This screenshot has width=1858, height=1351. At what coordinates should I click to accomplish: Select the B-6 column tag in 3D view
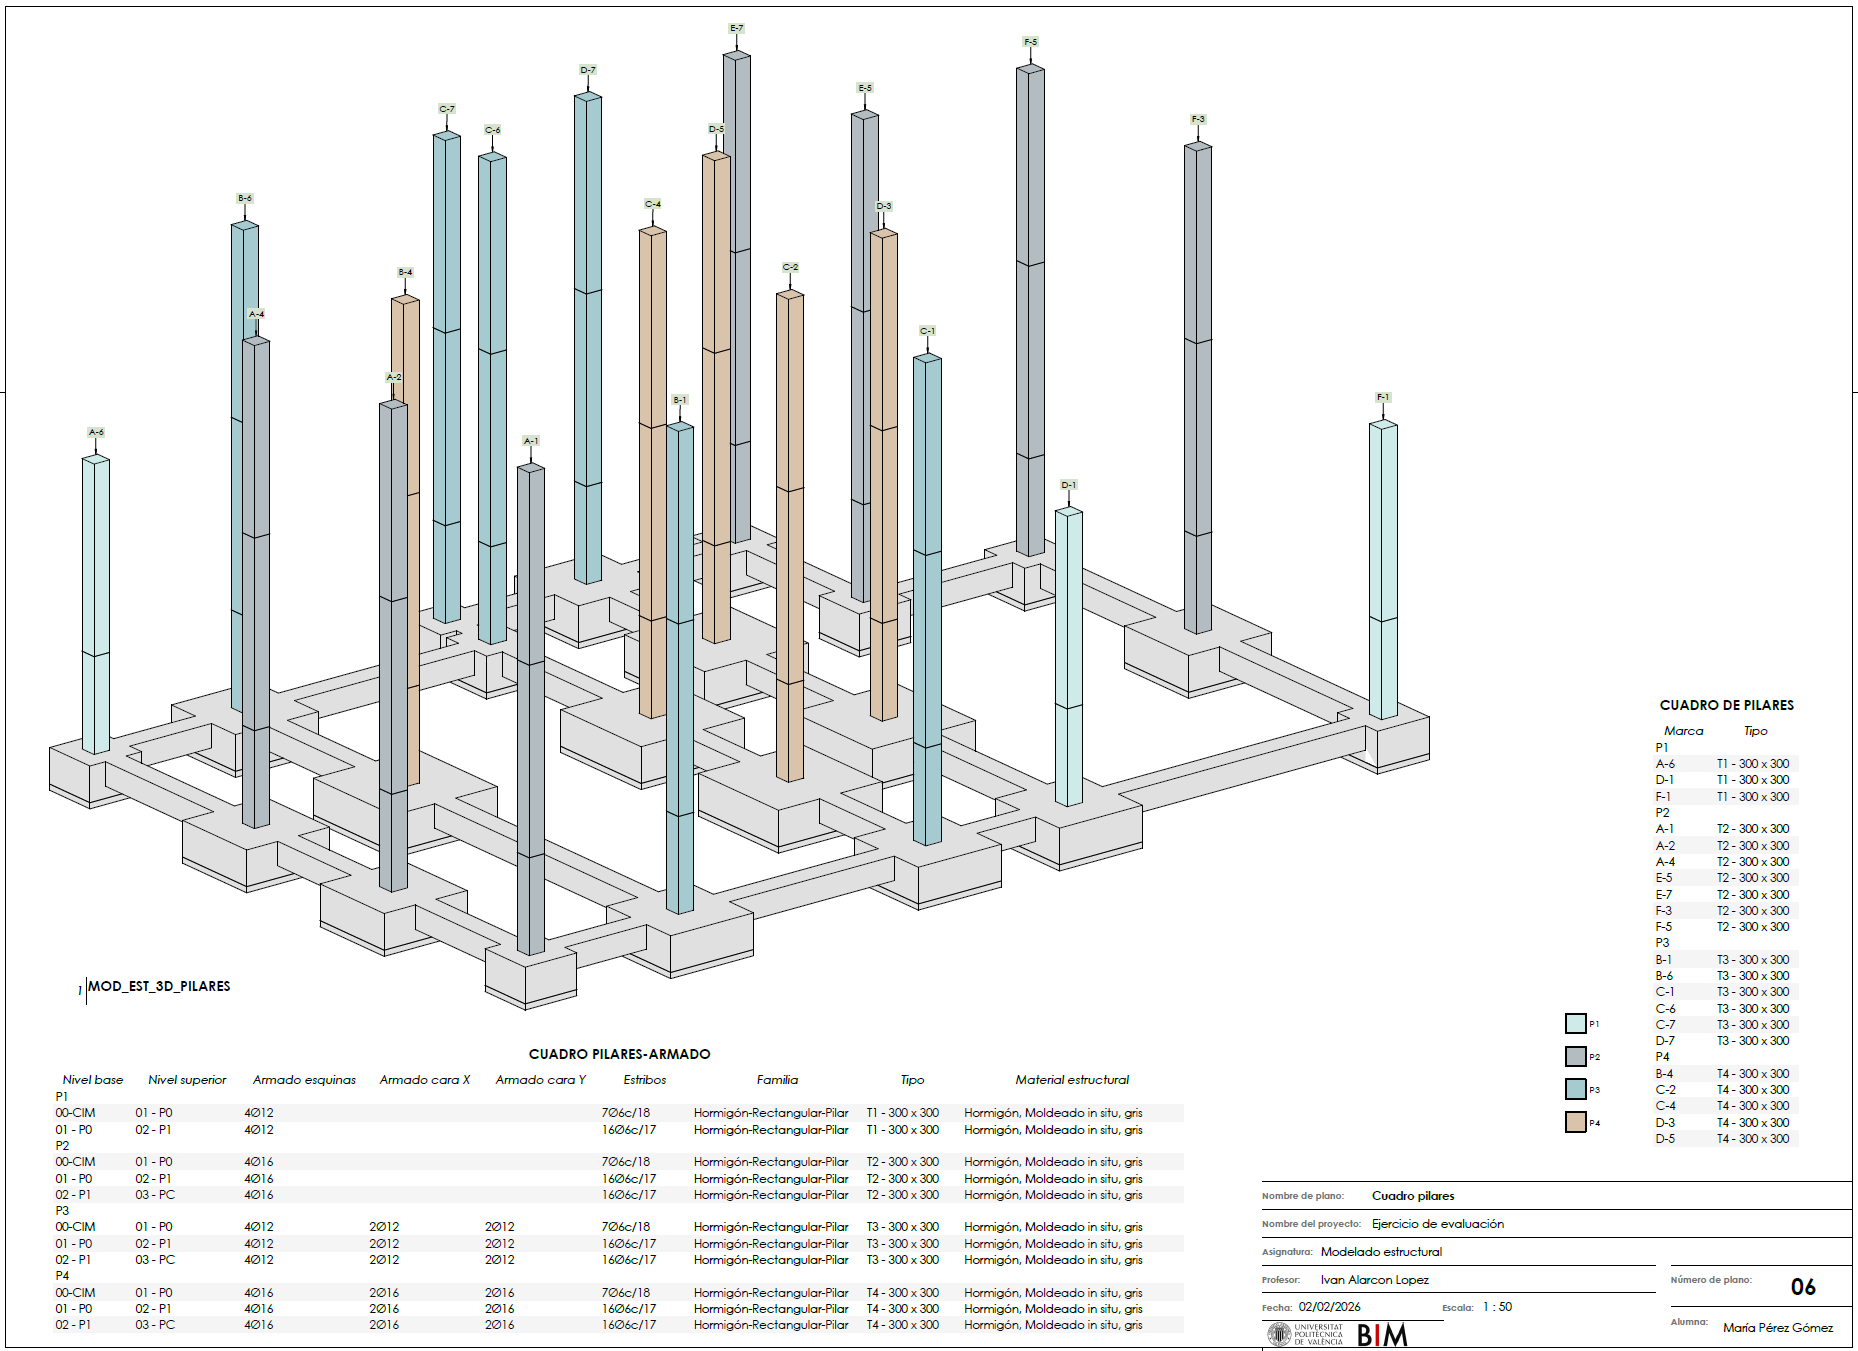point(245,198)
